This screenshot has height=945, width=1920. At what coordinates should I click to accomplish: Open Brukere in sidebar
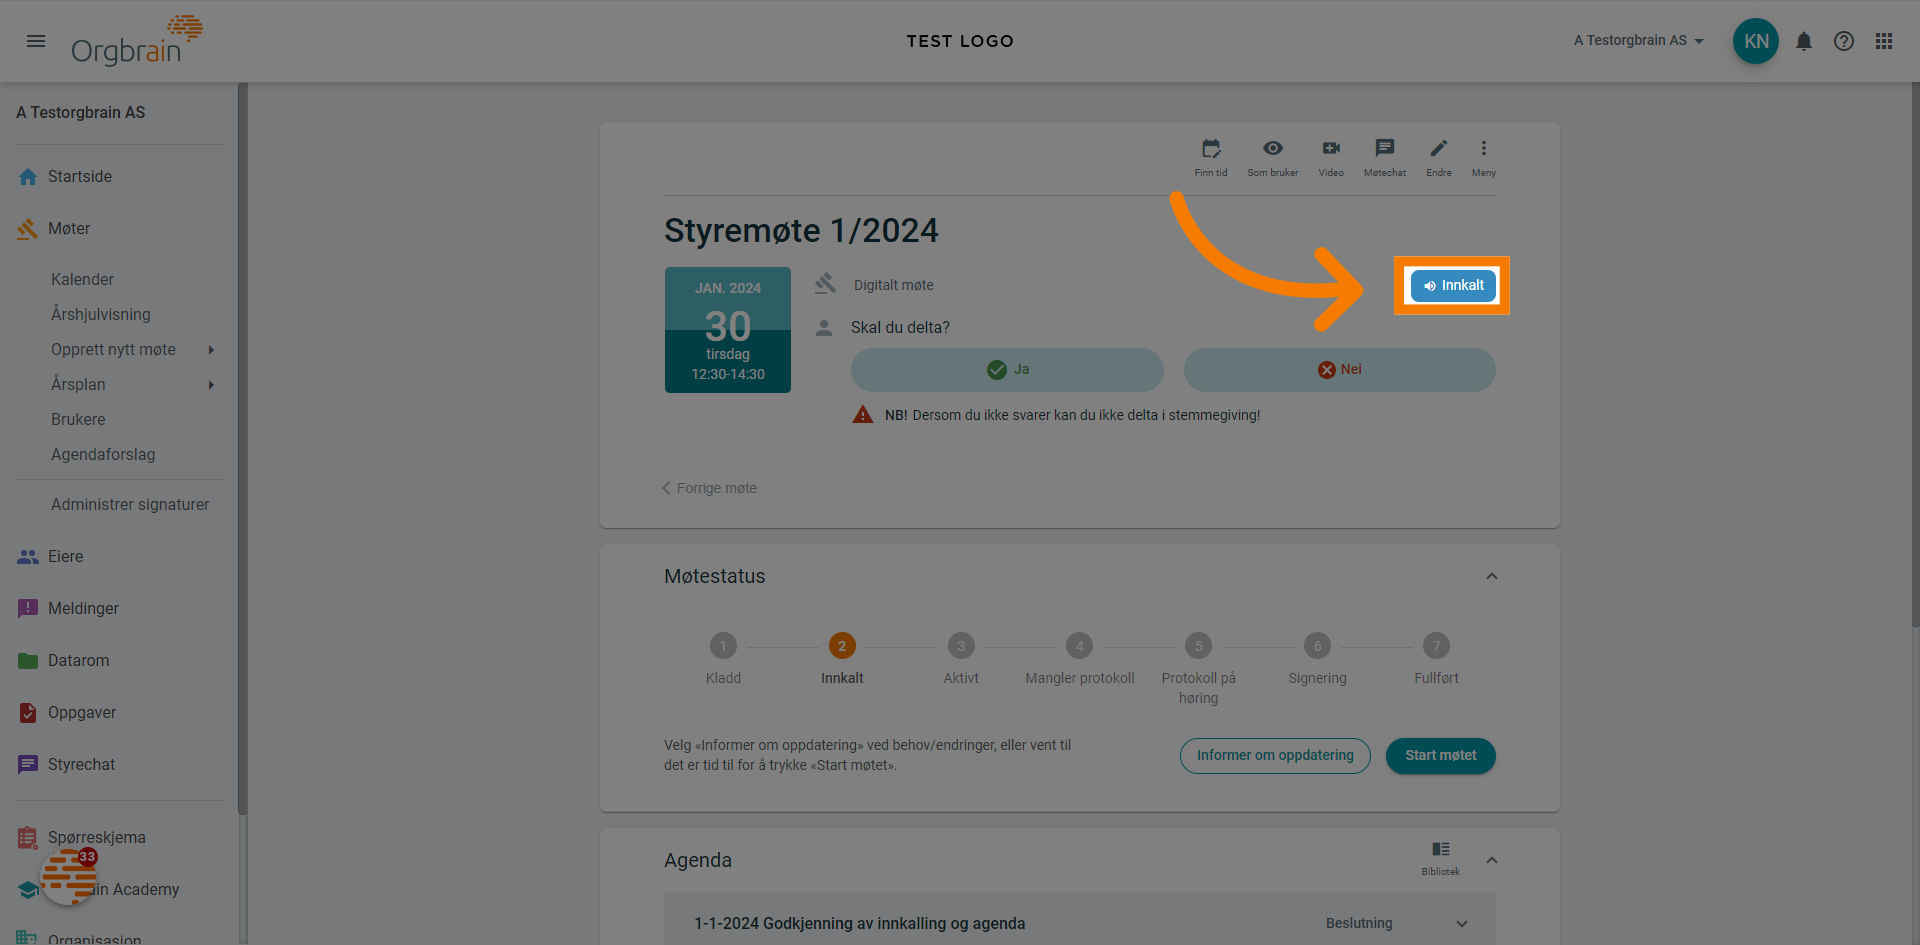(x=78, y=420)
